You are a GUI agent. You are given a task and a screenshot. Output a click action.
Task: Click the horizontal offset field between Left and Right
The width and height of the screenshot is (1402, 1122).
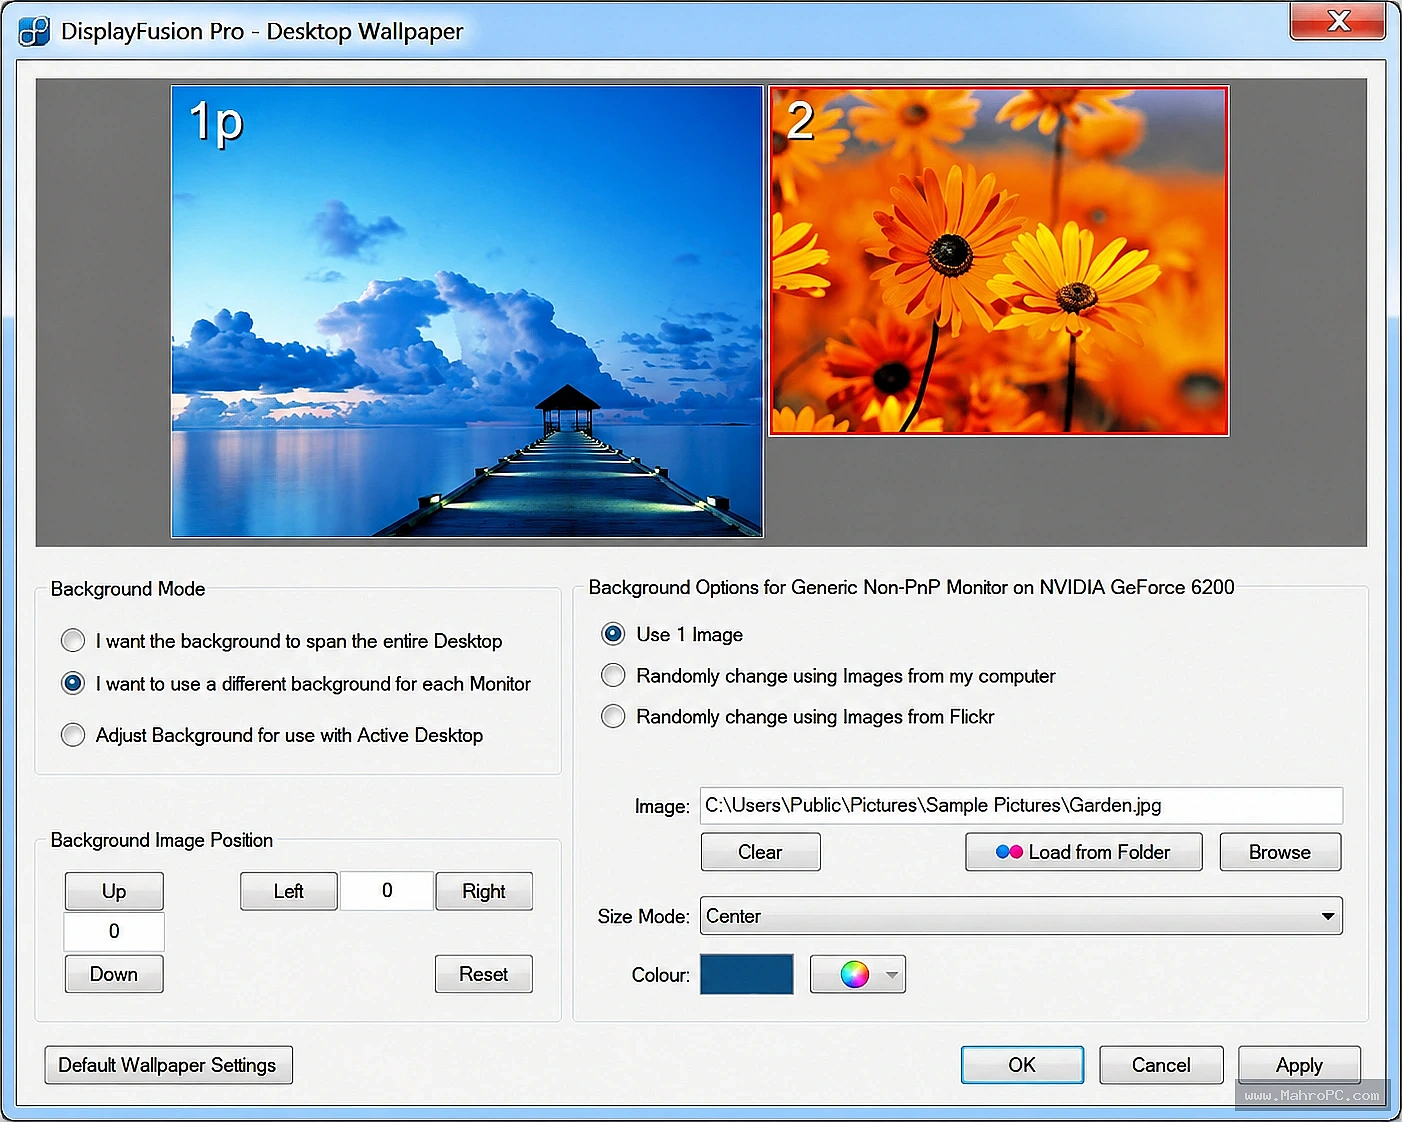coord(387,891)
